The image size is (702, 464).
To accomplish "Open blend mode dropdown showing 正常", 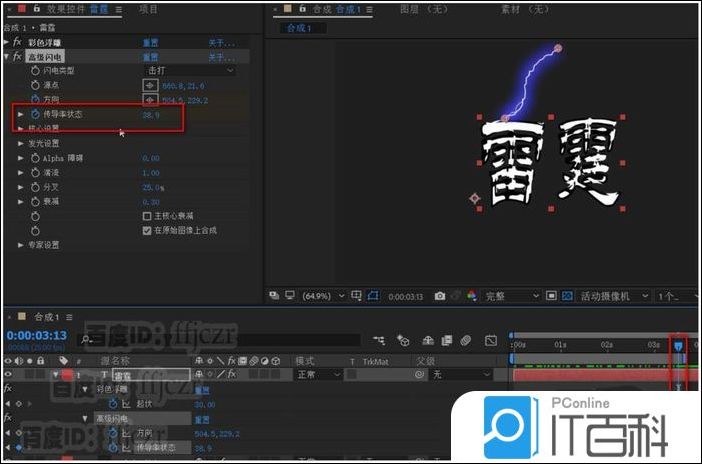I will coord(318,374).
